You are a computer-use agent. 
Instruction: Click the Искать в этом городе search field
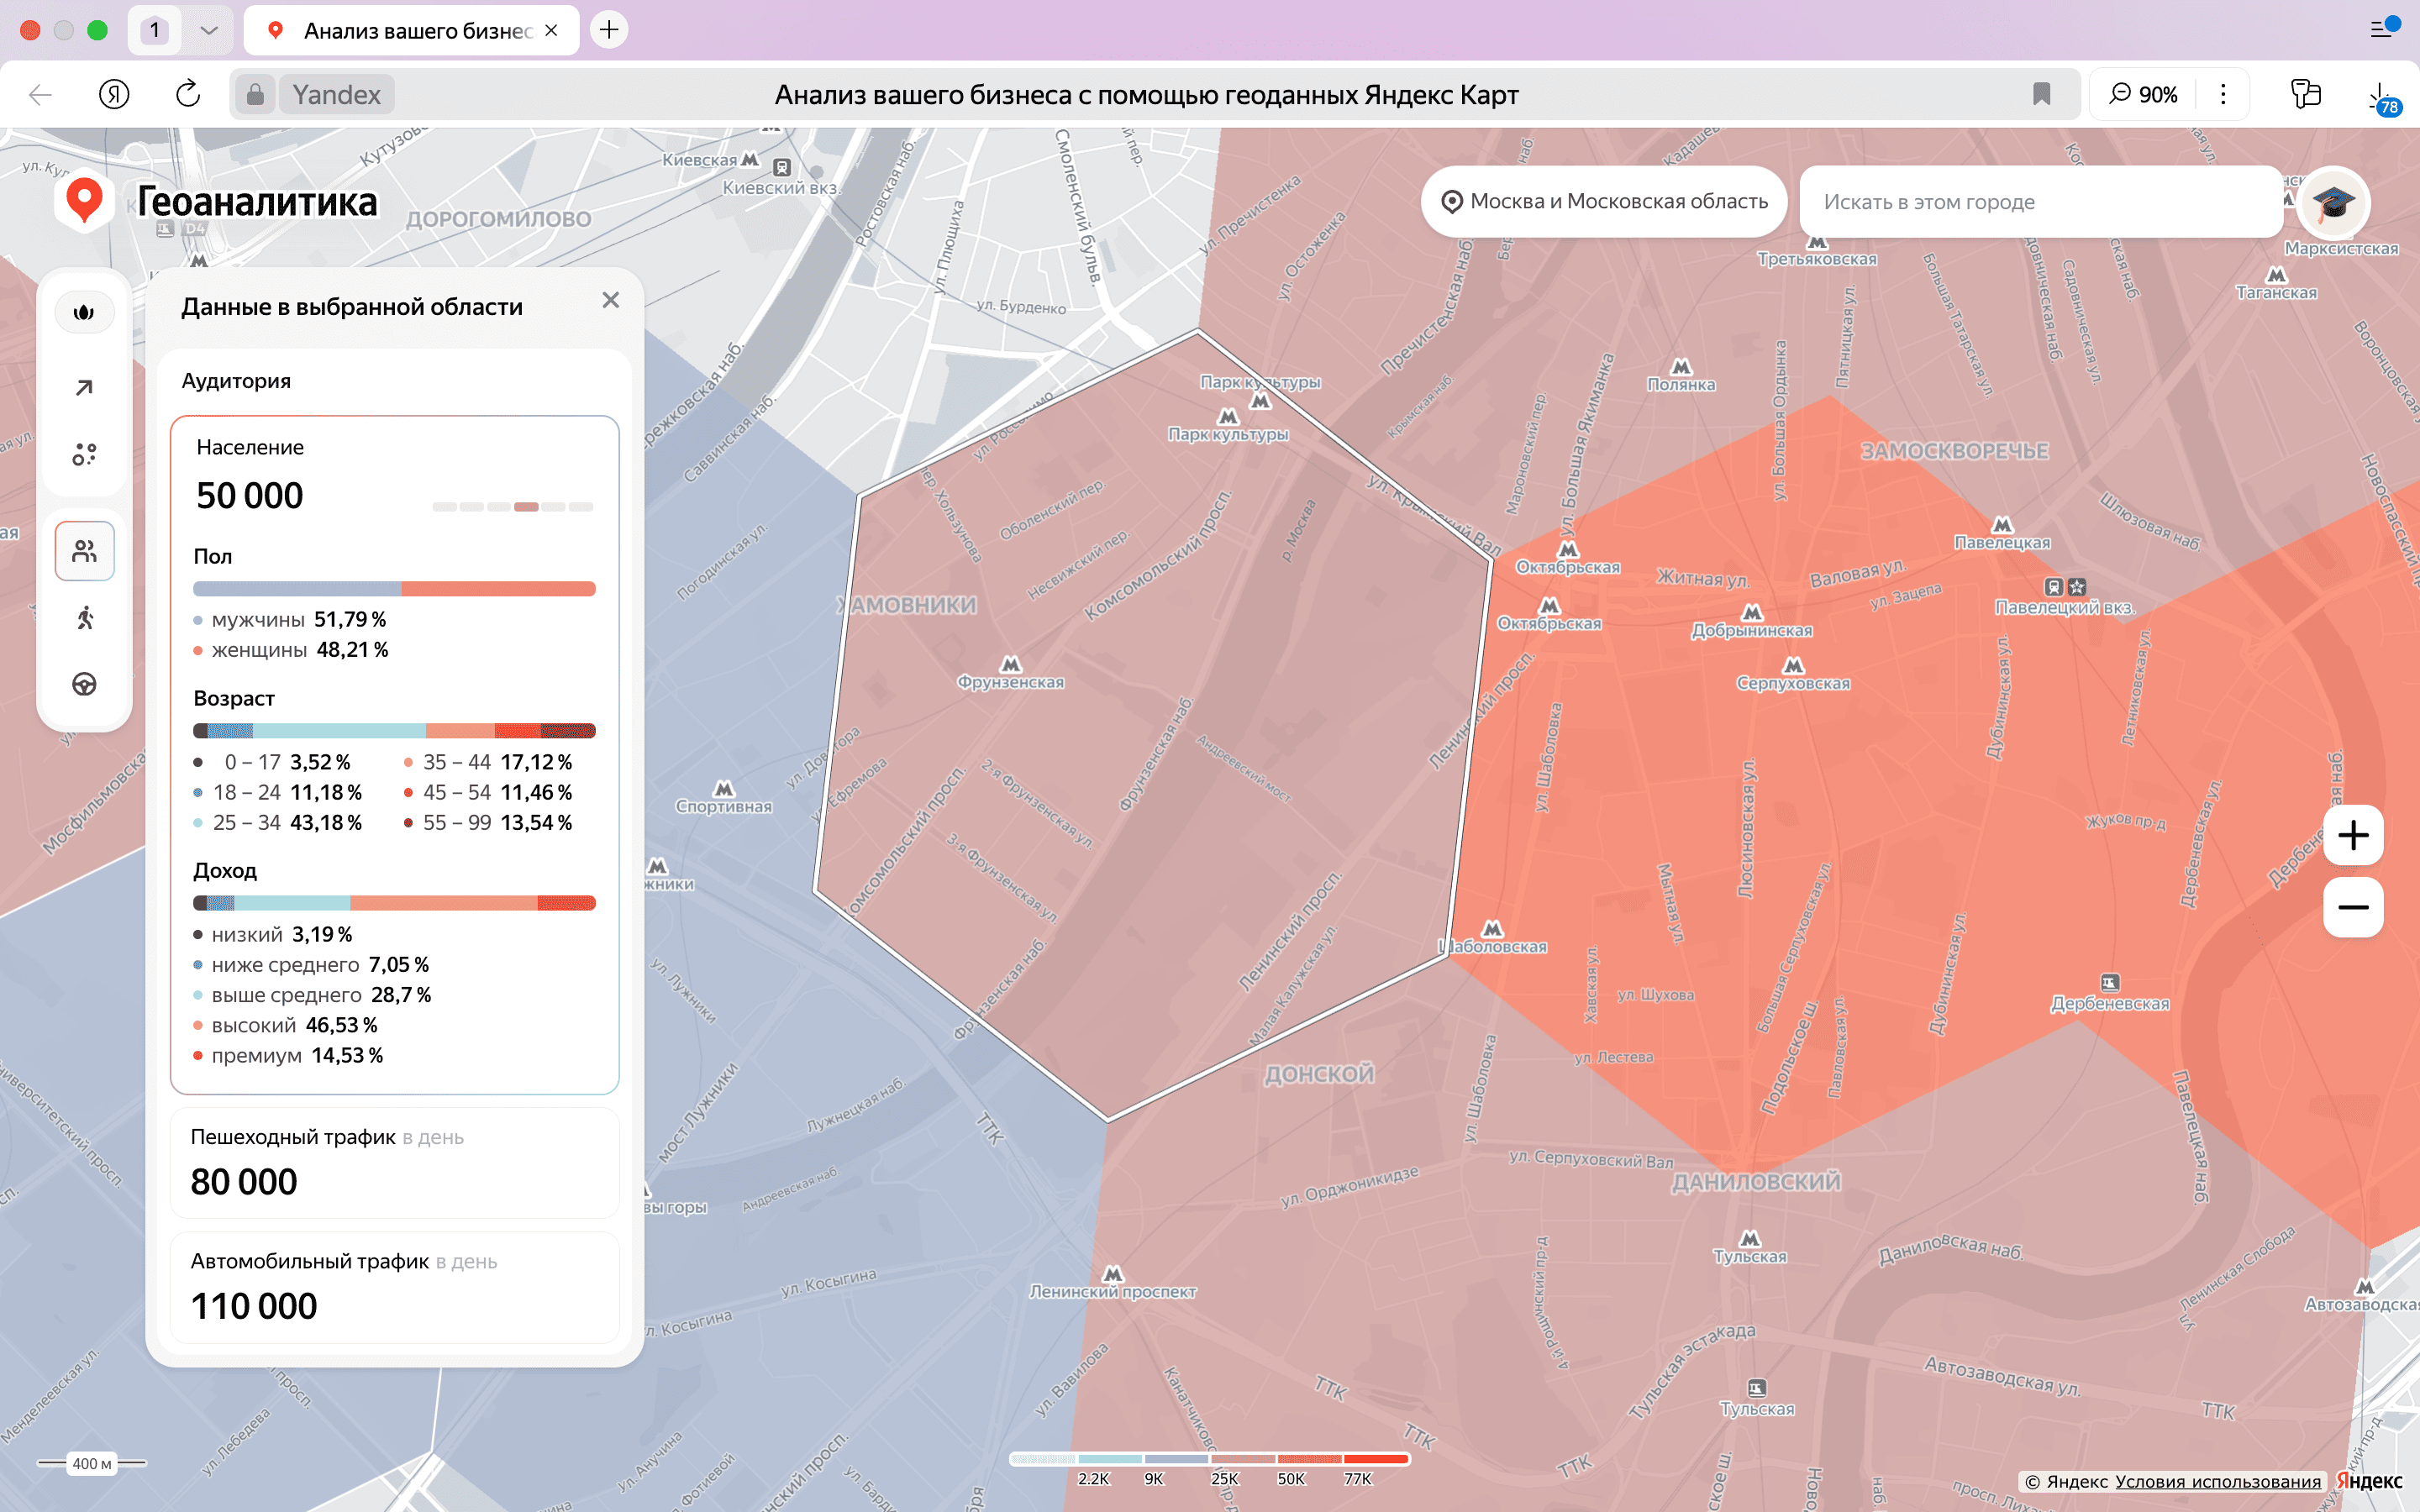point(2040,202)
